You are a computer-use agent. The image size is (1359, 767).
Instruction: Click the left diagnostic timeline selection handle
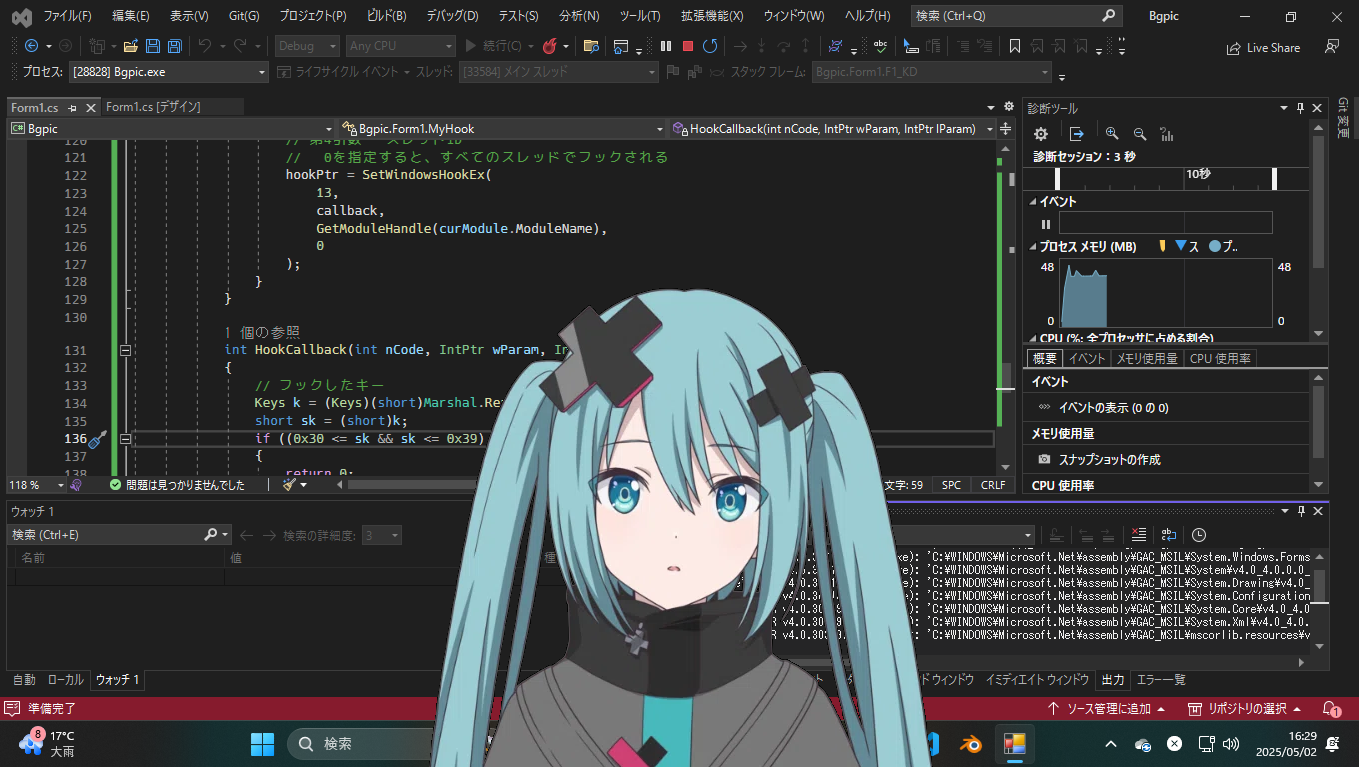(x=1058, y=179)
